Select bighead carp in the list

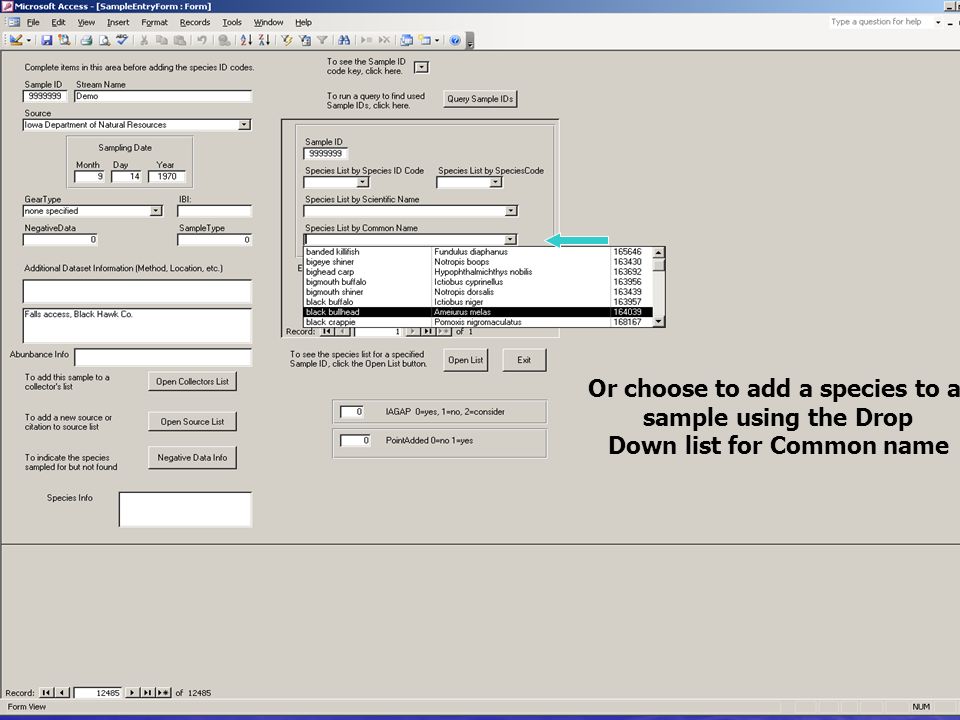click(478, 272)
